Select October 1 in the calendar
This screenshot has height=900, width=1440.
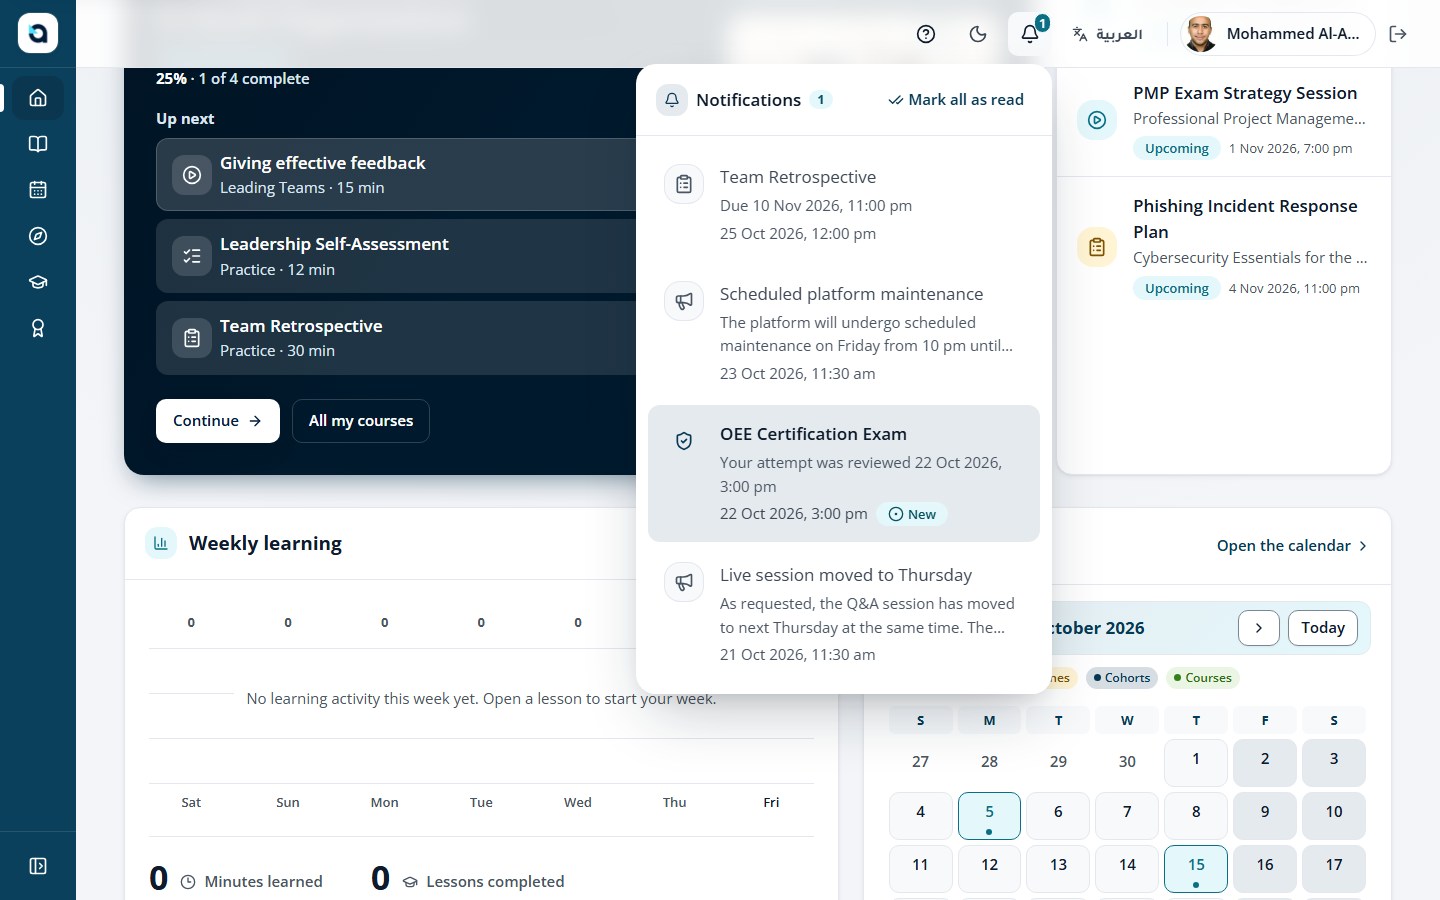tap(1196, 762)
